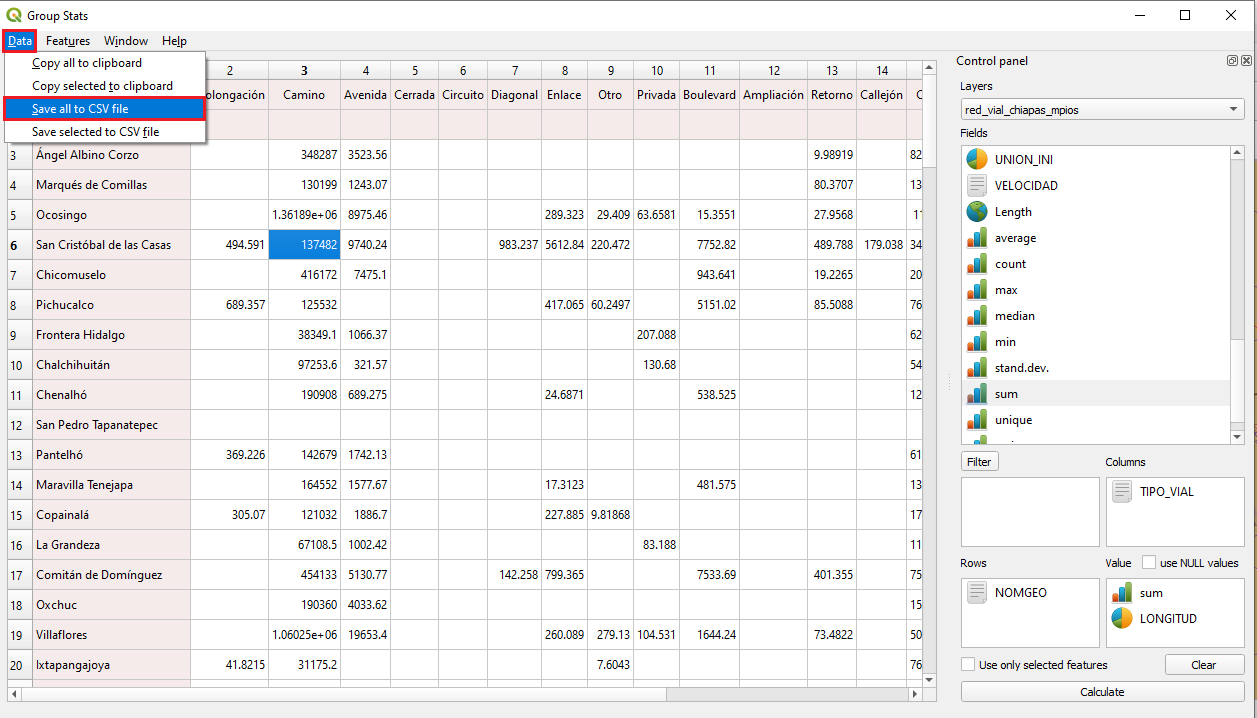This screenshot has width=1257, height=718.
Task: Click the Length globe icon in Fields
Action: point(977,212)
